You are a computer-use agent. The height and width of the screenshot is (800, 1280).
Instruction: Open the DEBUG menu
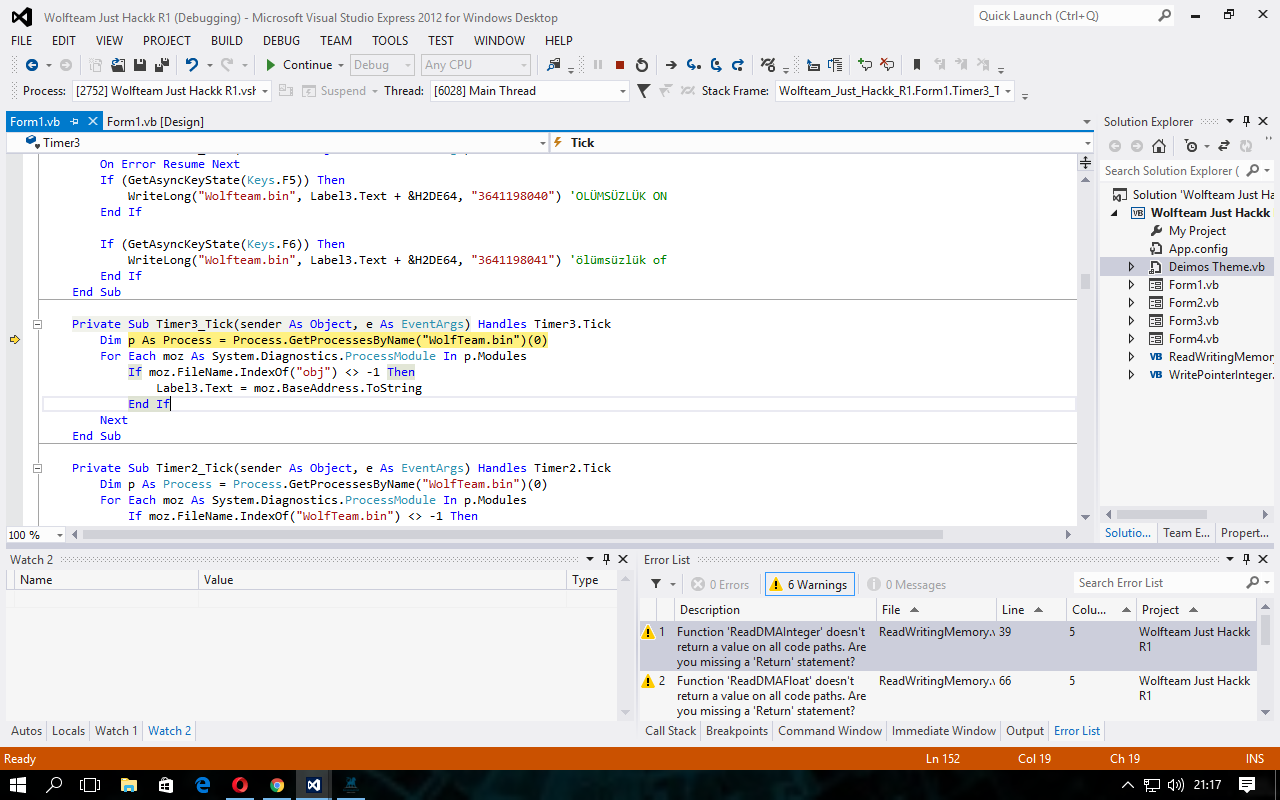[281, 41]
